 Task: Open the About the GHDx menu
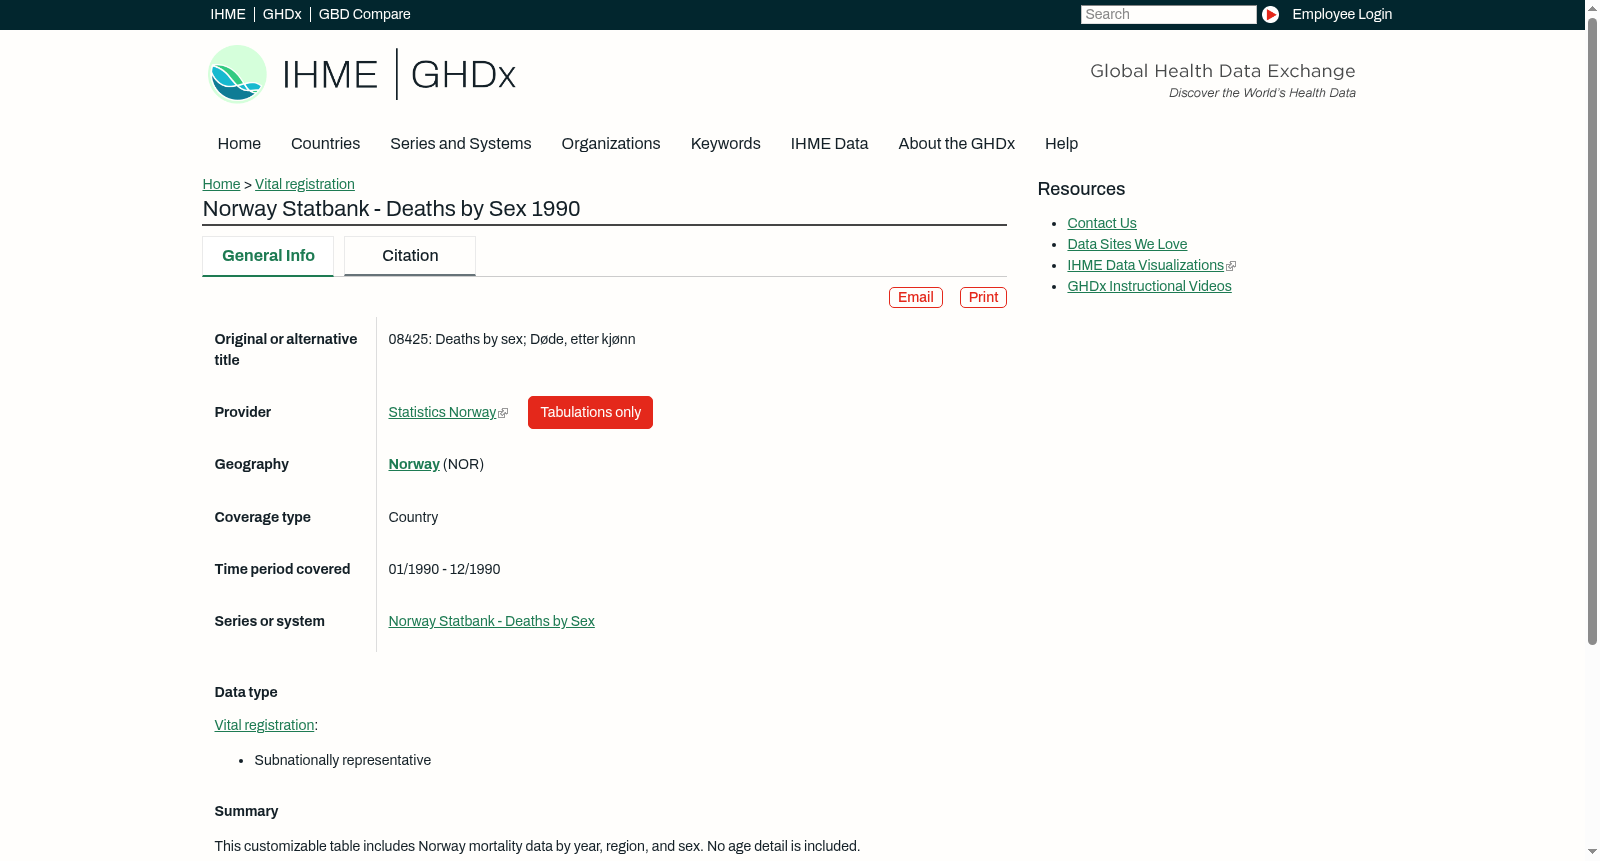click(956, 144)
